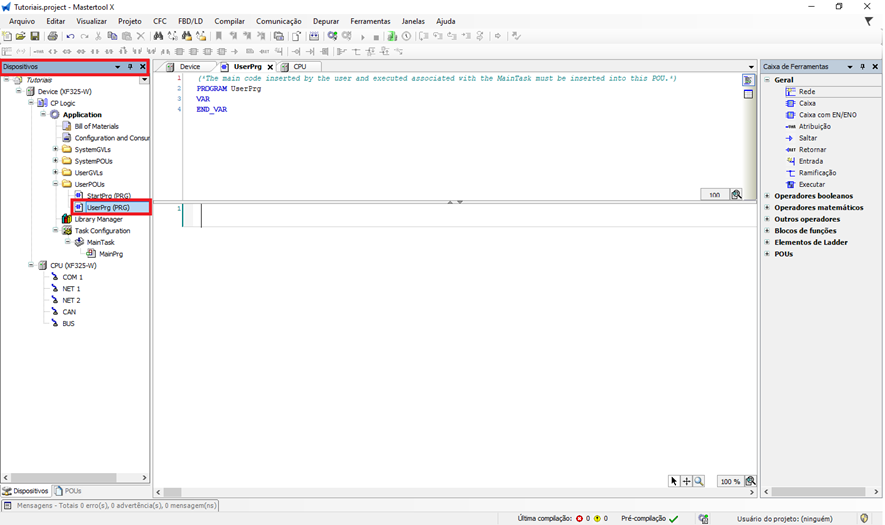Screen dimensions: 885x525
Task: Switch declaration editor to textual view
Action: coord(748,80)
